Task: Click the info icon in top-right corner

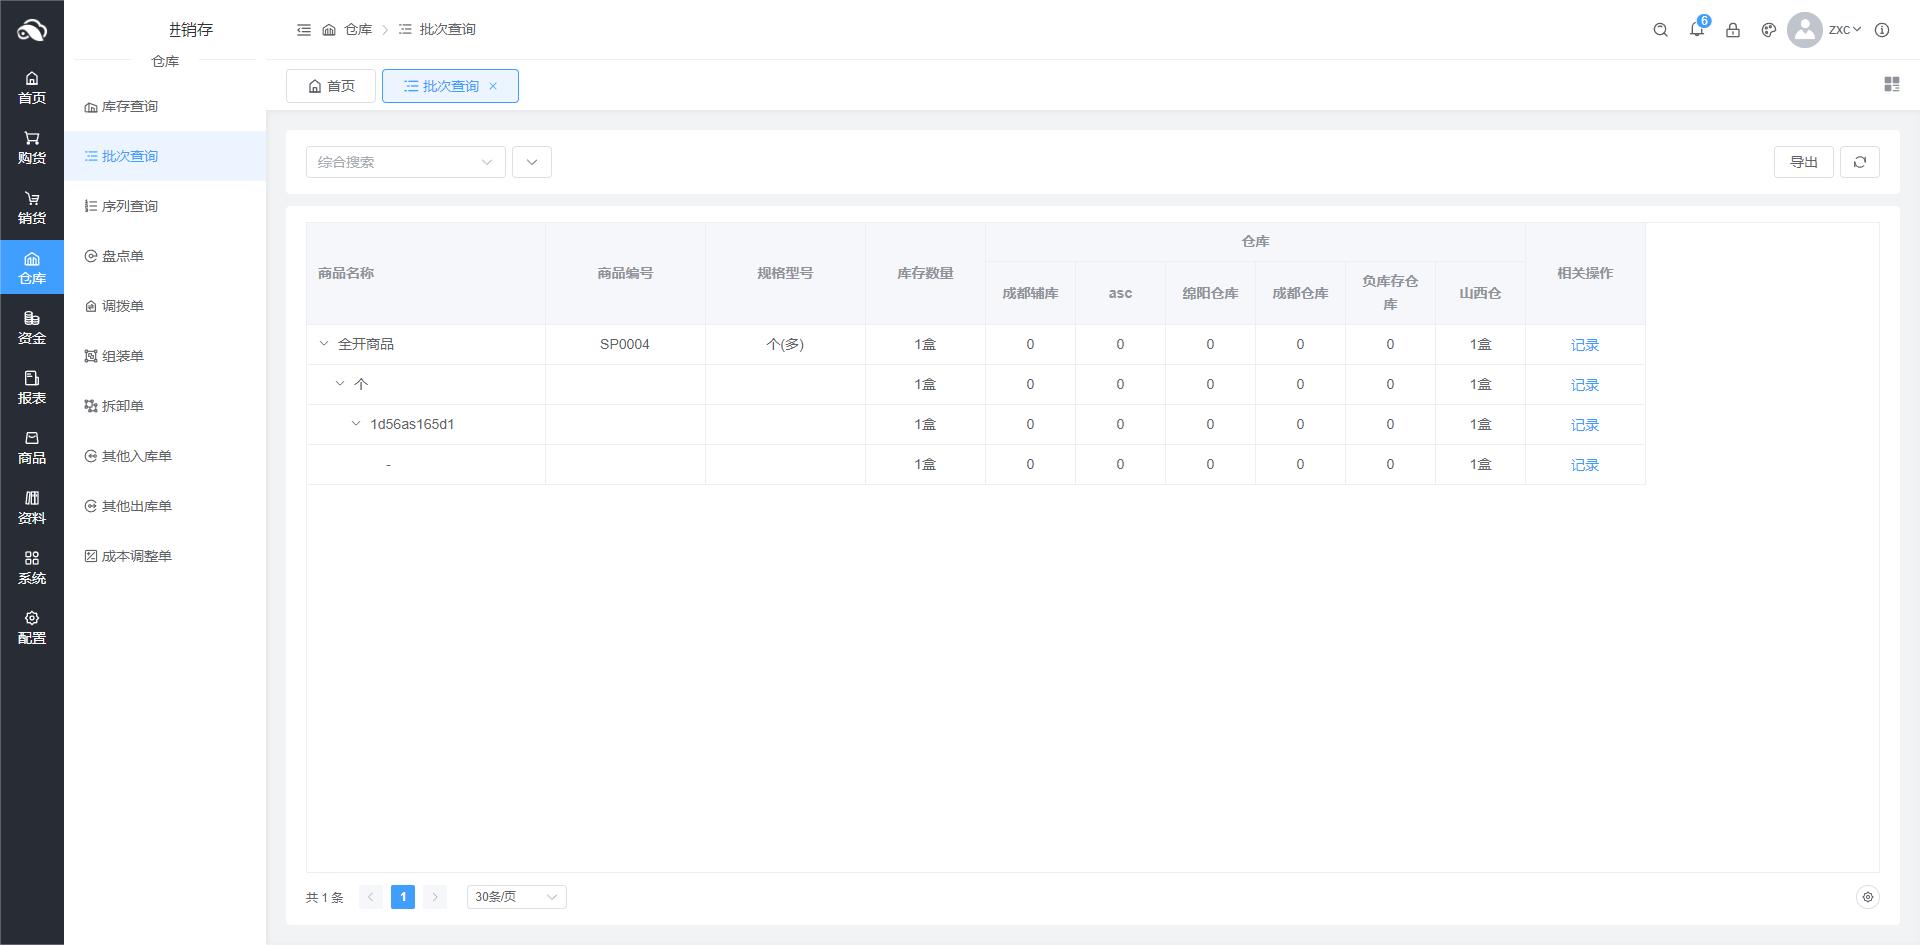Action: tap(1882, 30)
